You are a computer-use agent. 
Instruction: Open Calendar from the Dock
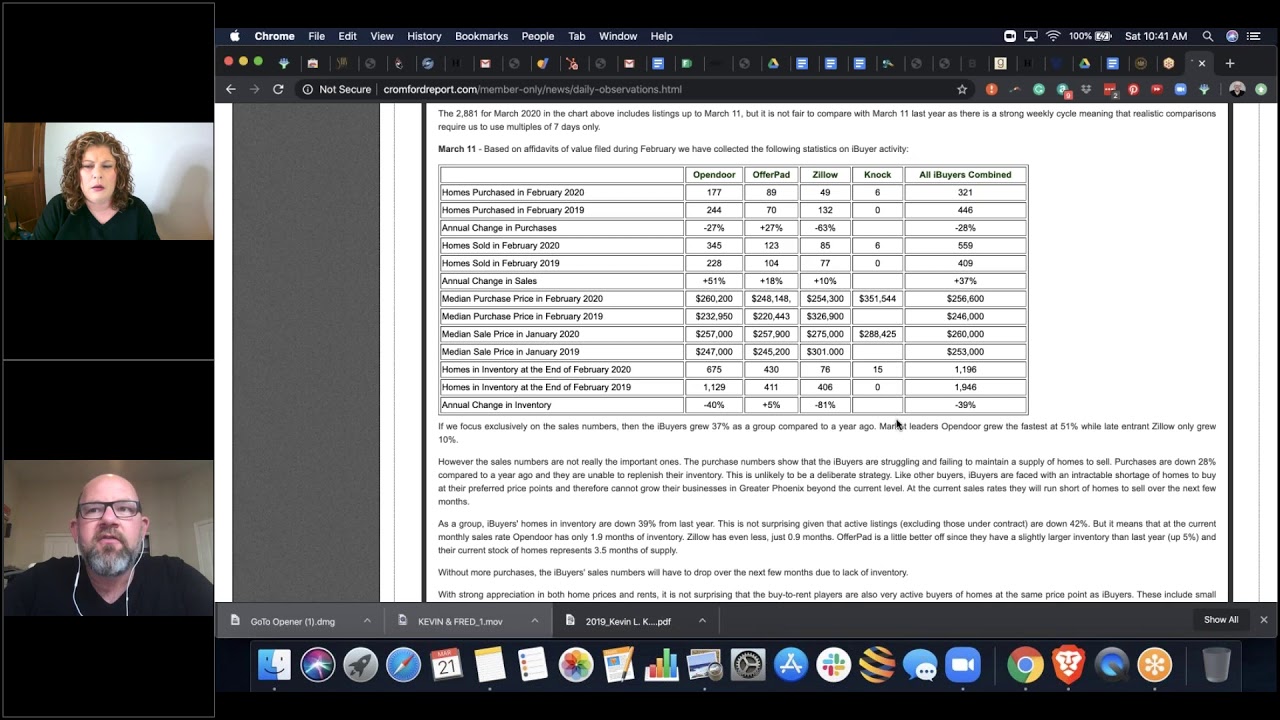446,665
